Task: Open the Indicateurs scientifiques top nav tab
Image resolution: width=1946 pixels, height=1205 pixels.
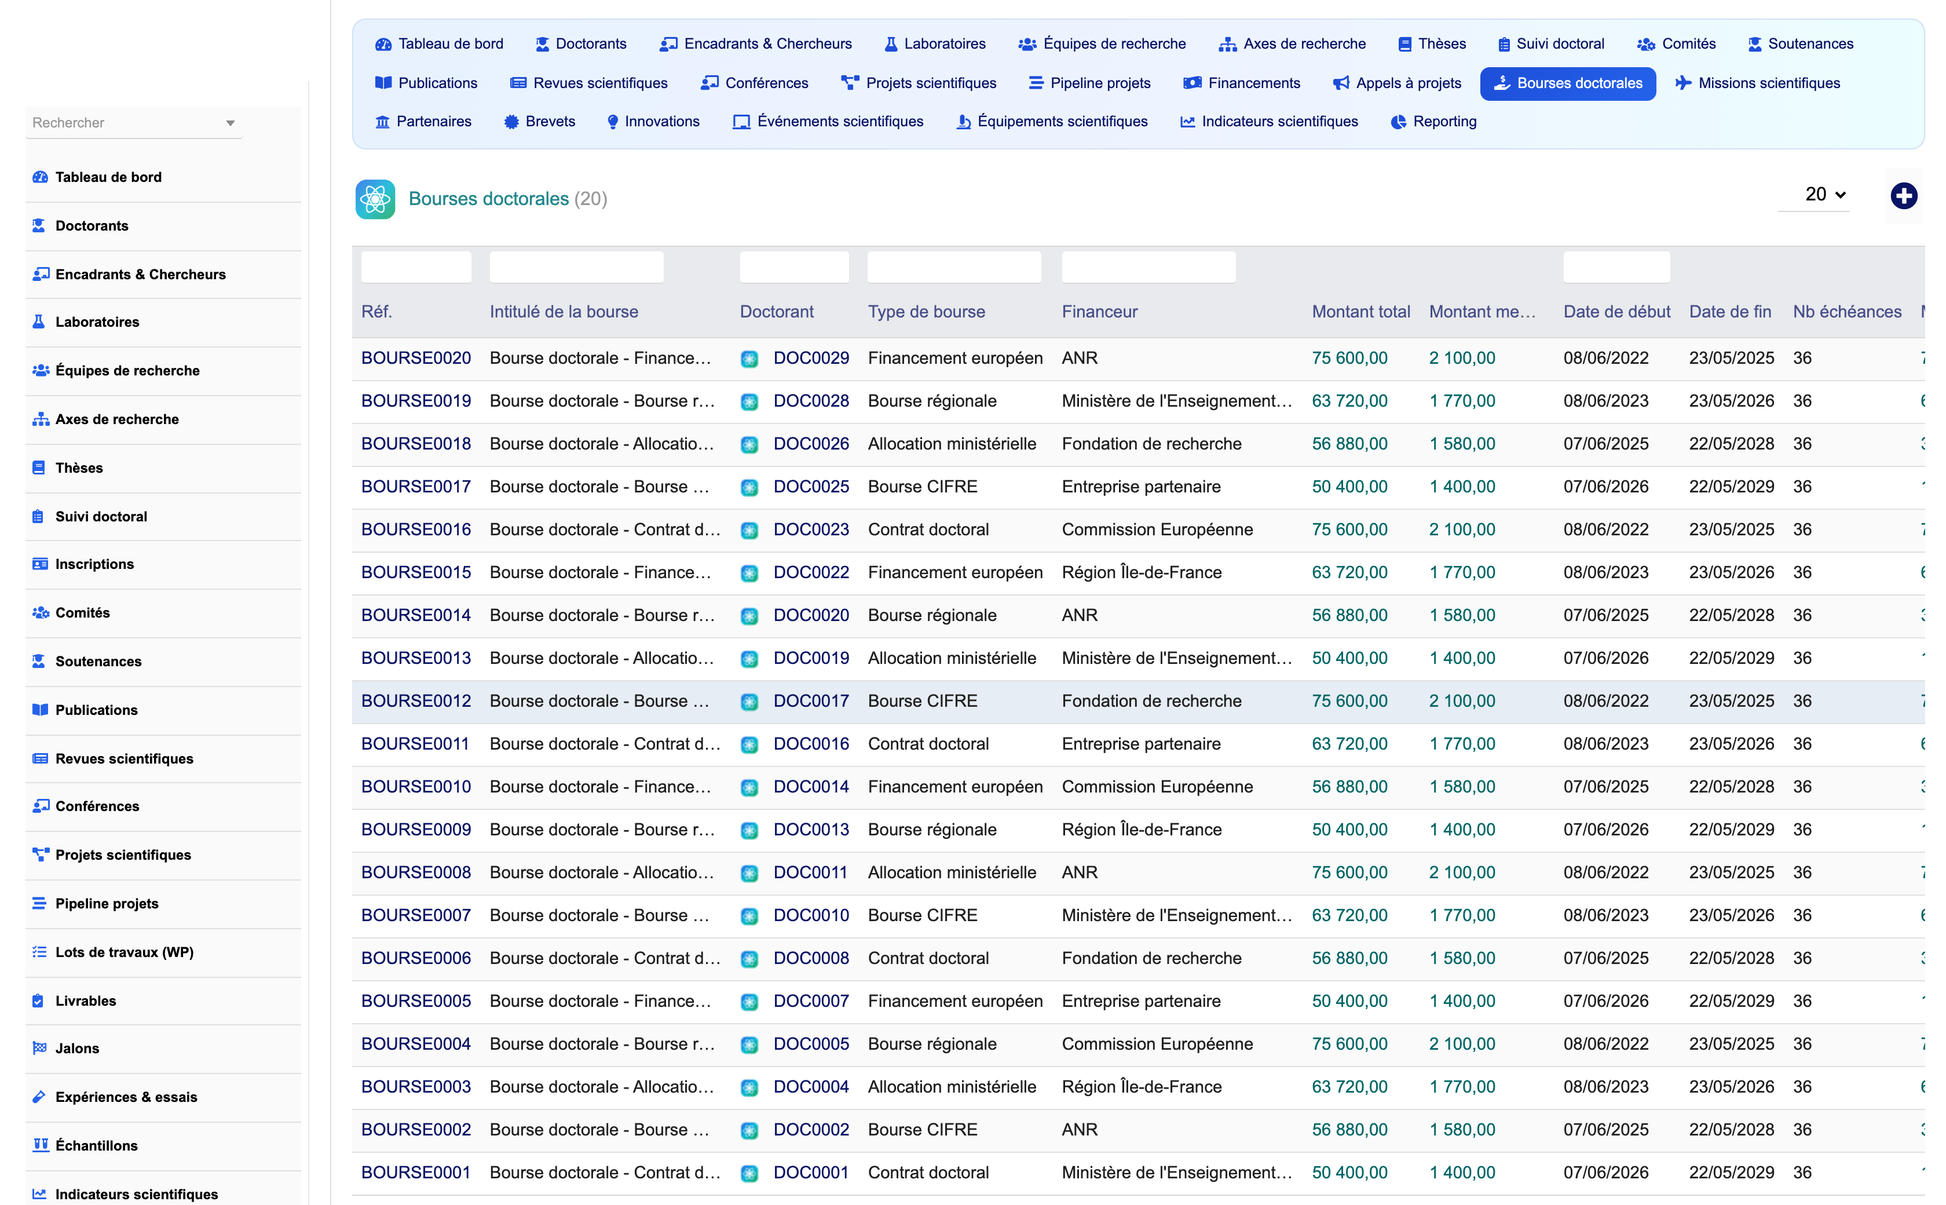Action: [1269, 122]
